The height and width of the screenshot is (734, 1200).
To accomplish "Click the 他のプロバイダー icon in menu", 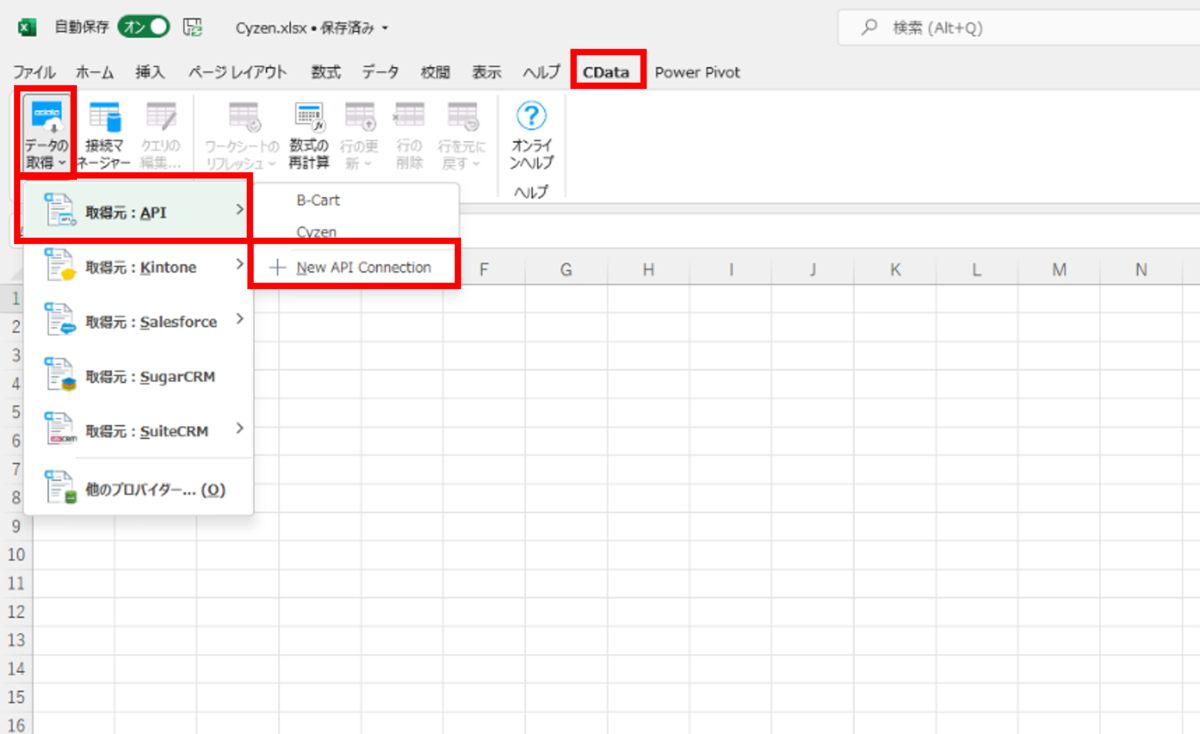I will pos(60,489).
